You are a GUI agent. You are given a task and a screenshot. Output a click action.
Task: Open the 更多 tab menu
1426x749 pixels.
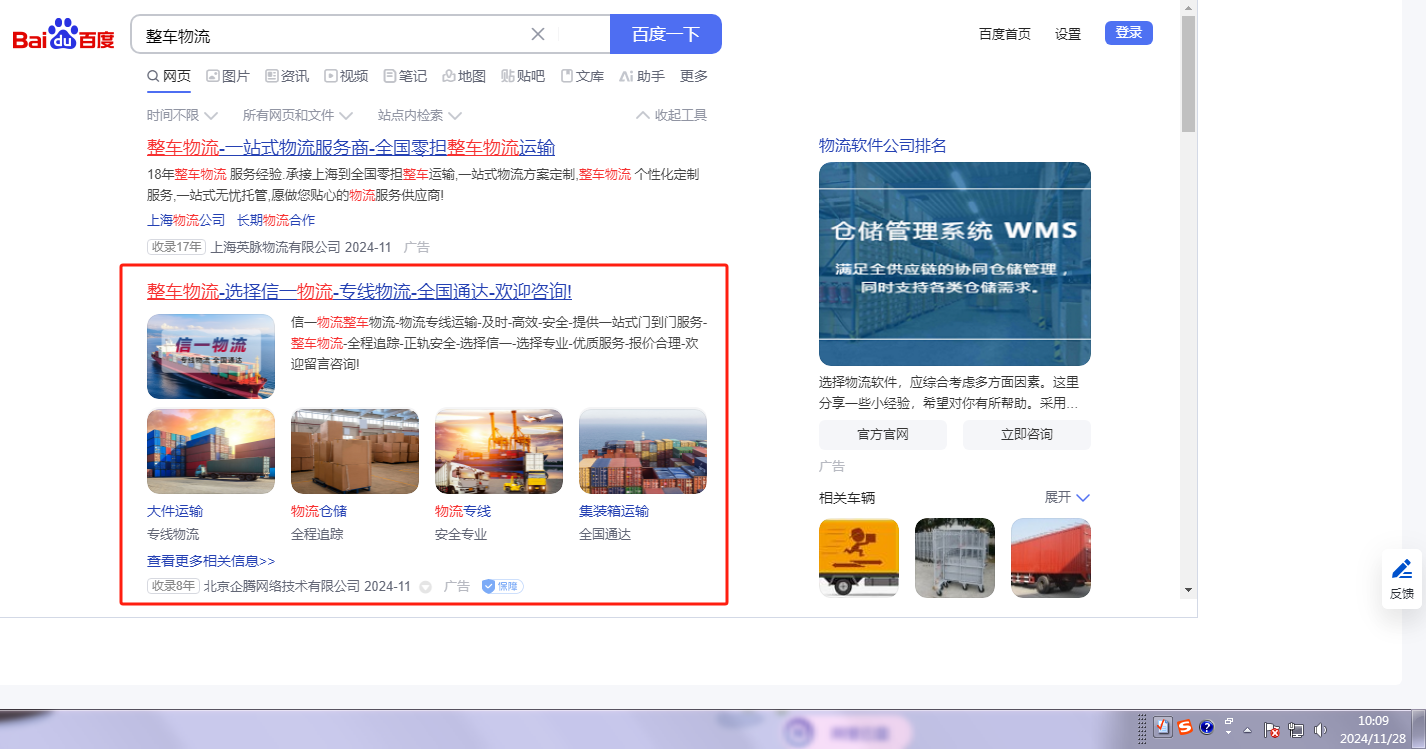click(694, 76)
